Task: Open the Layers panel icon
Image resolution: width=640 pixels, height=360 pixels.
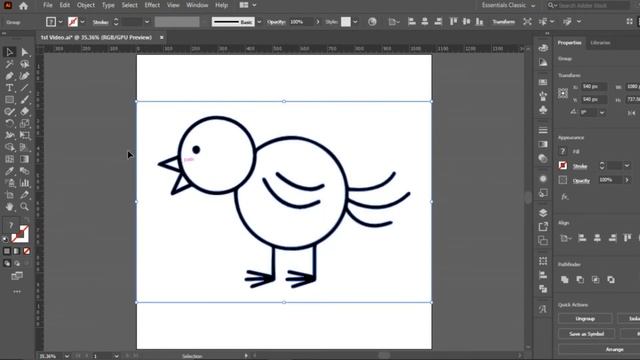Action: coord(543,213)
